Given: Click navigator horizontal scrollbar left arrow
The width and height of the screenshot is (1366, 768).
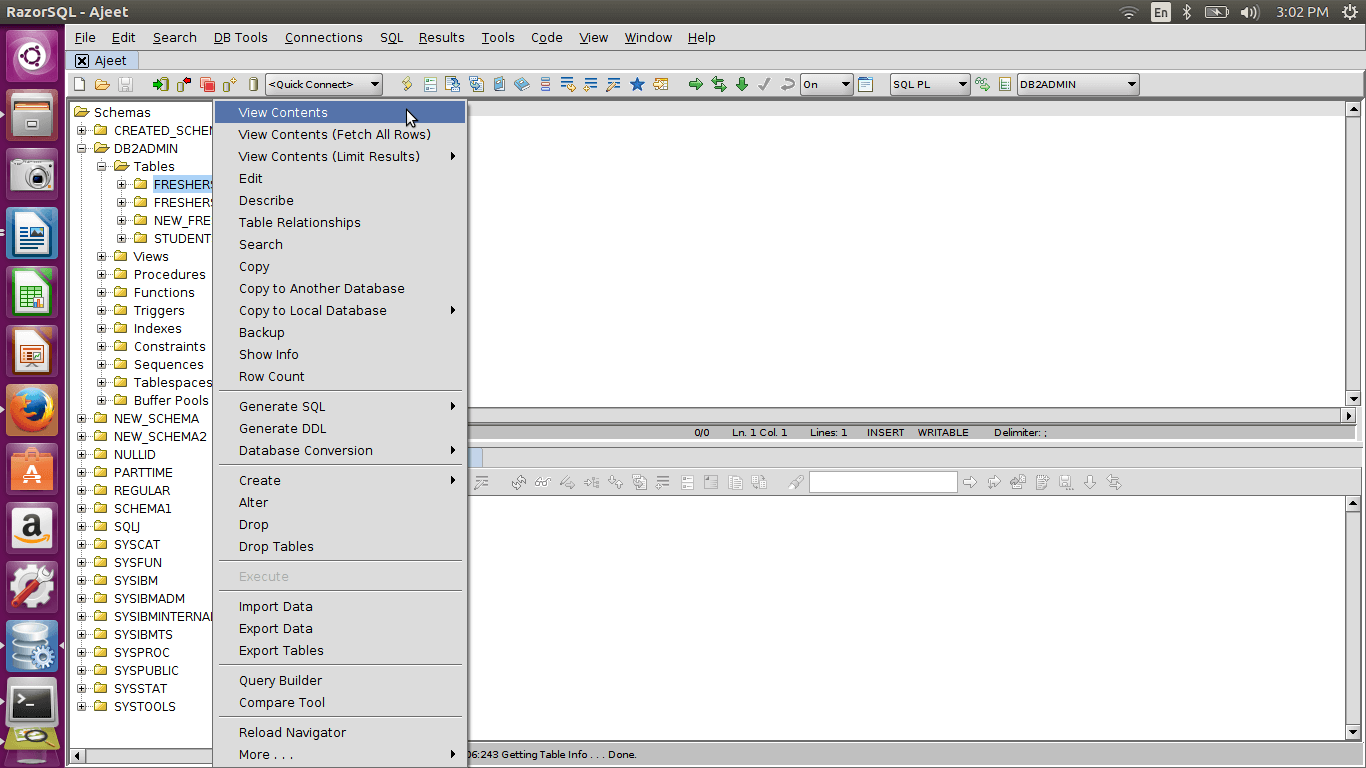Looking at the screenshot, I should point(76,756).
